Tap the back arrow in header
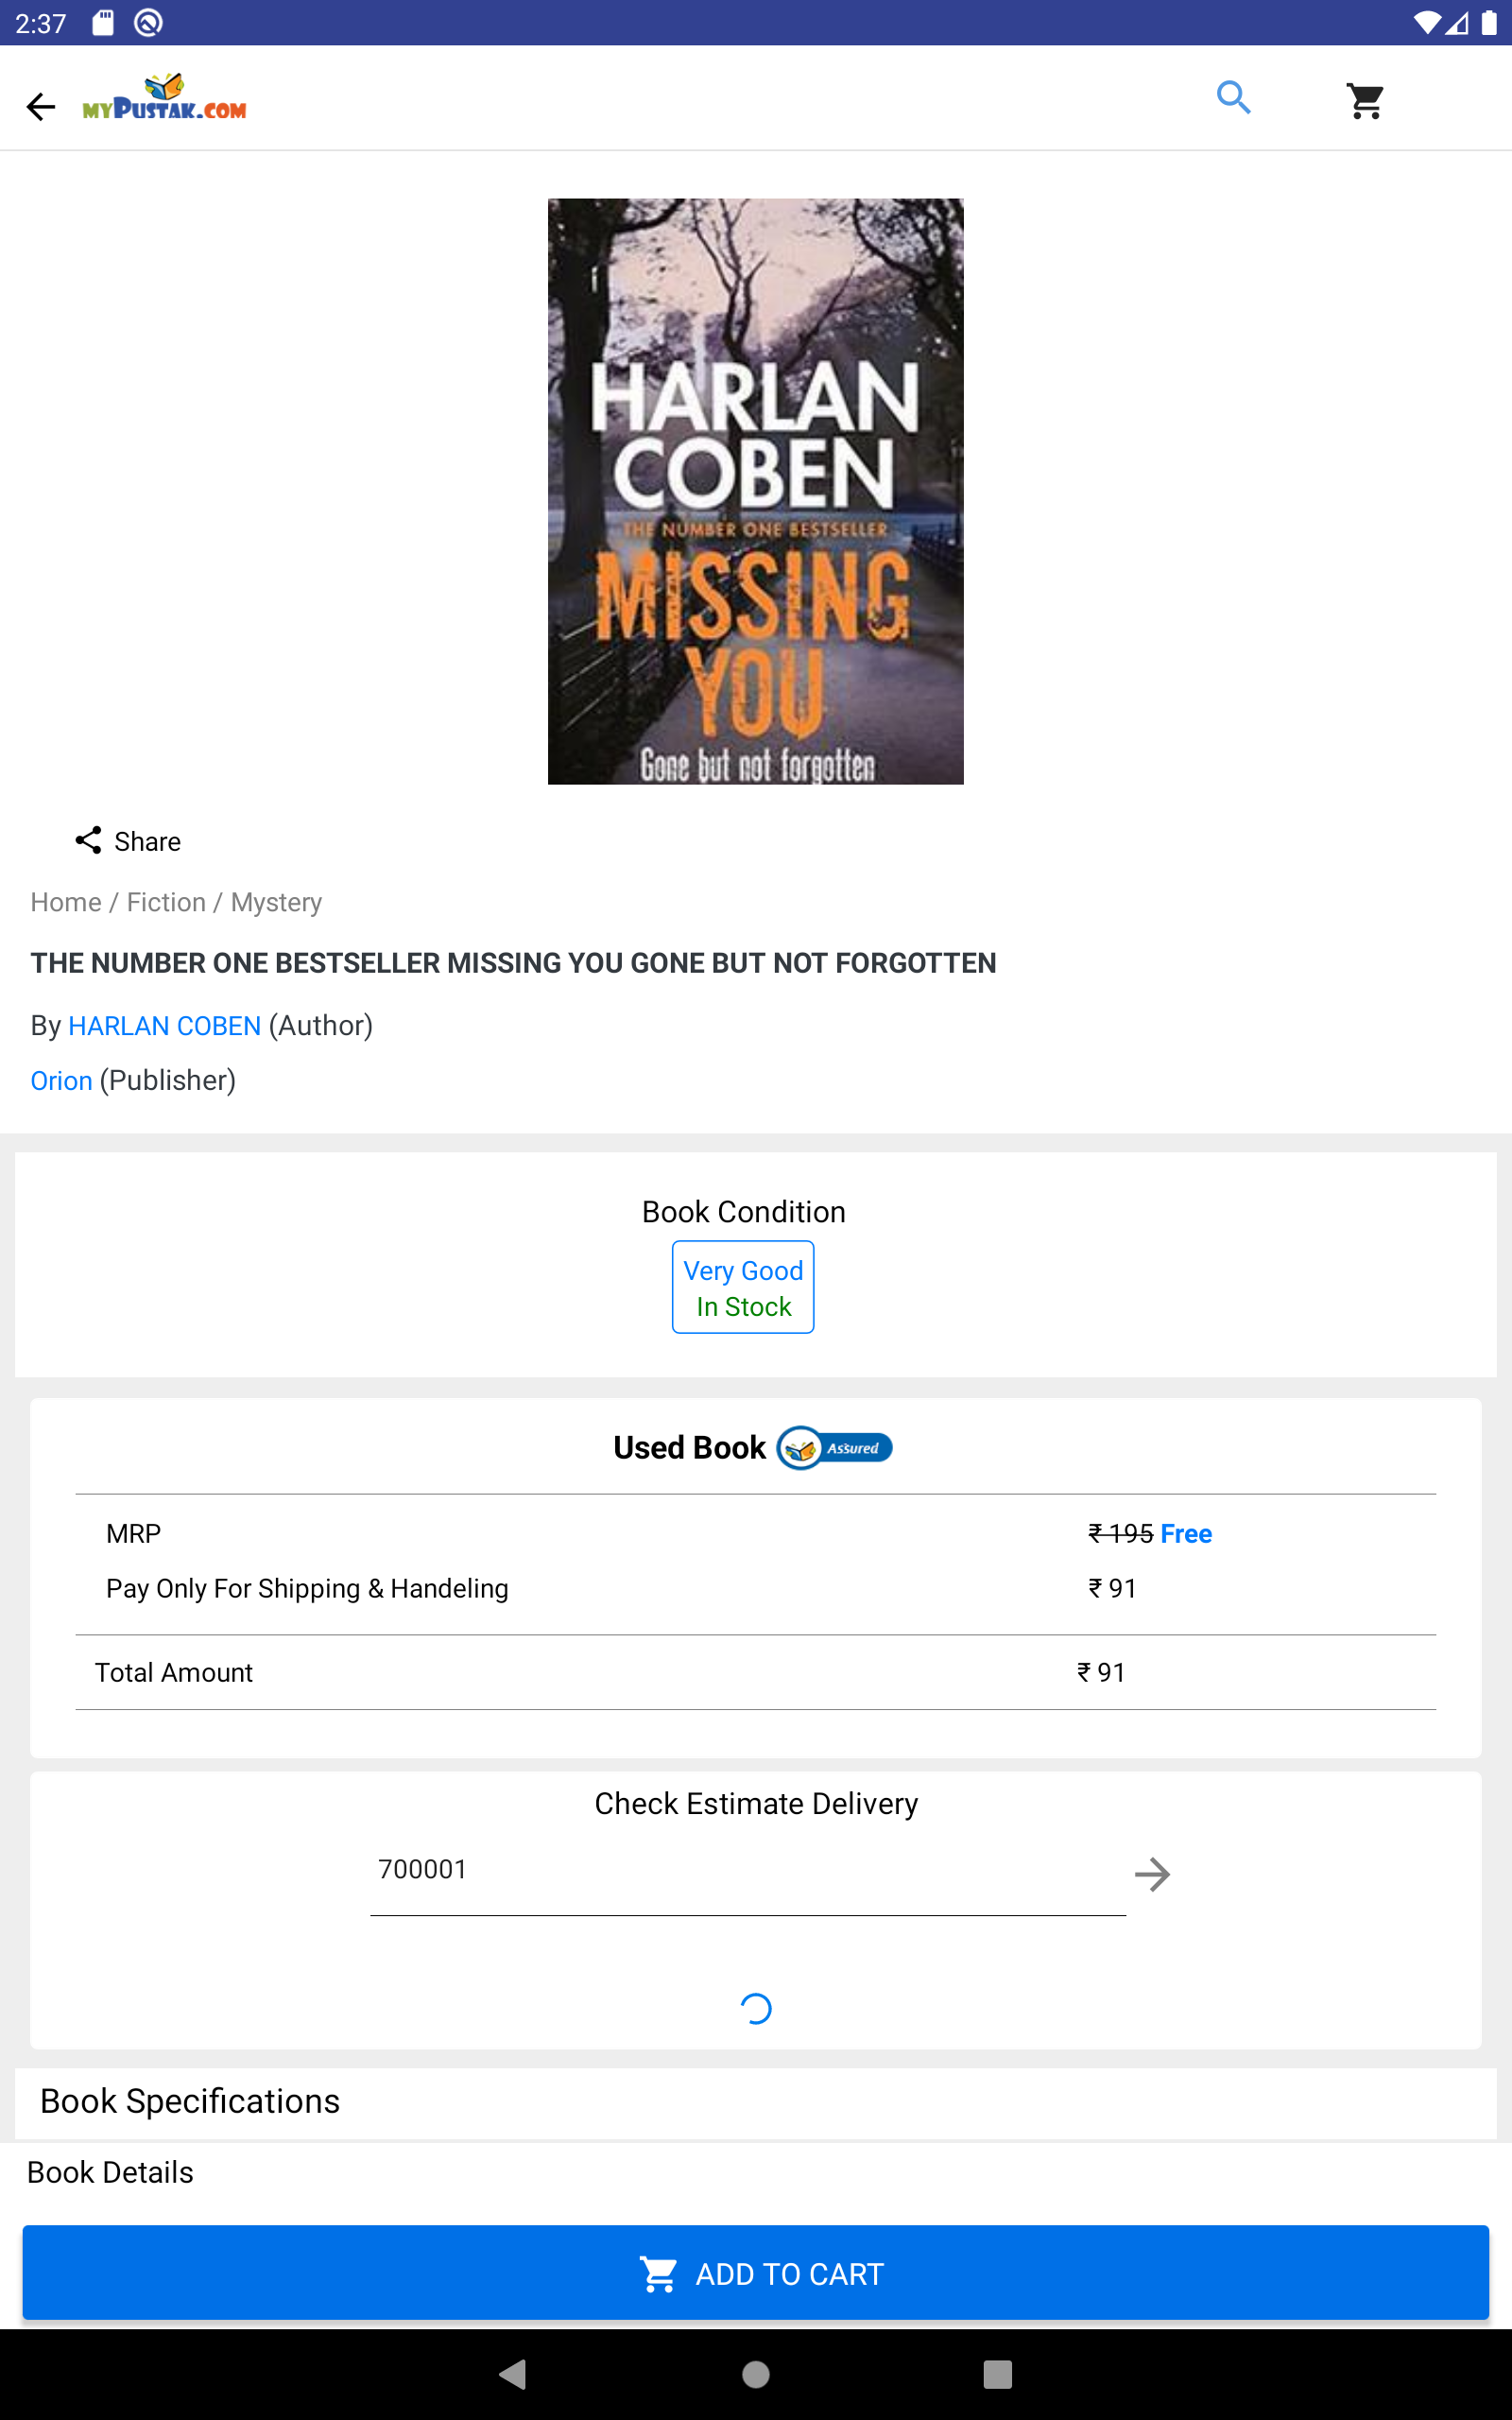This screenshot has height=2420, width=1512. 41,106
